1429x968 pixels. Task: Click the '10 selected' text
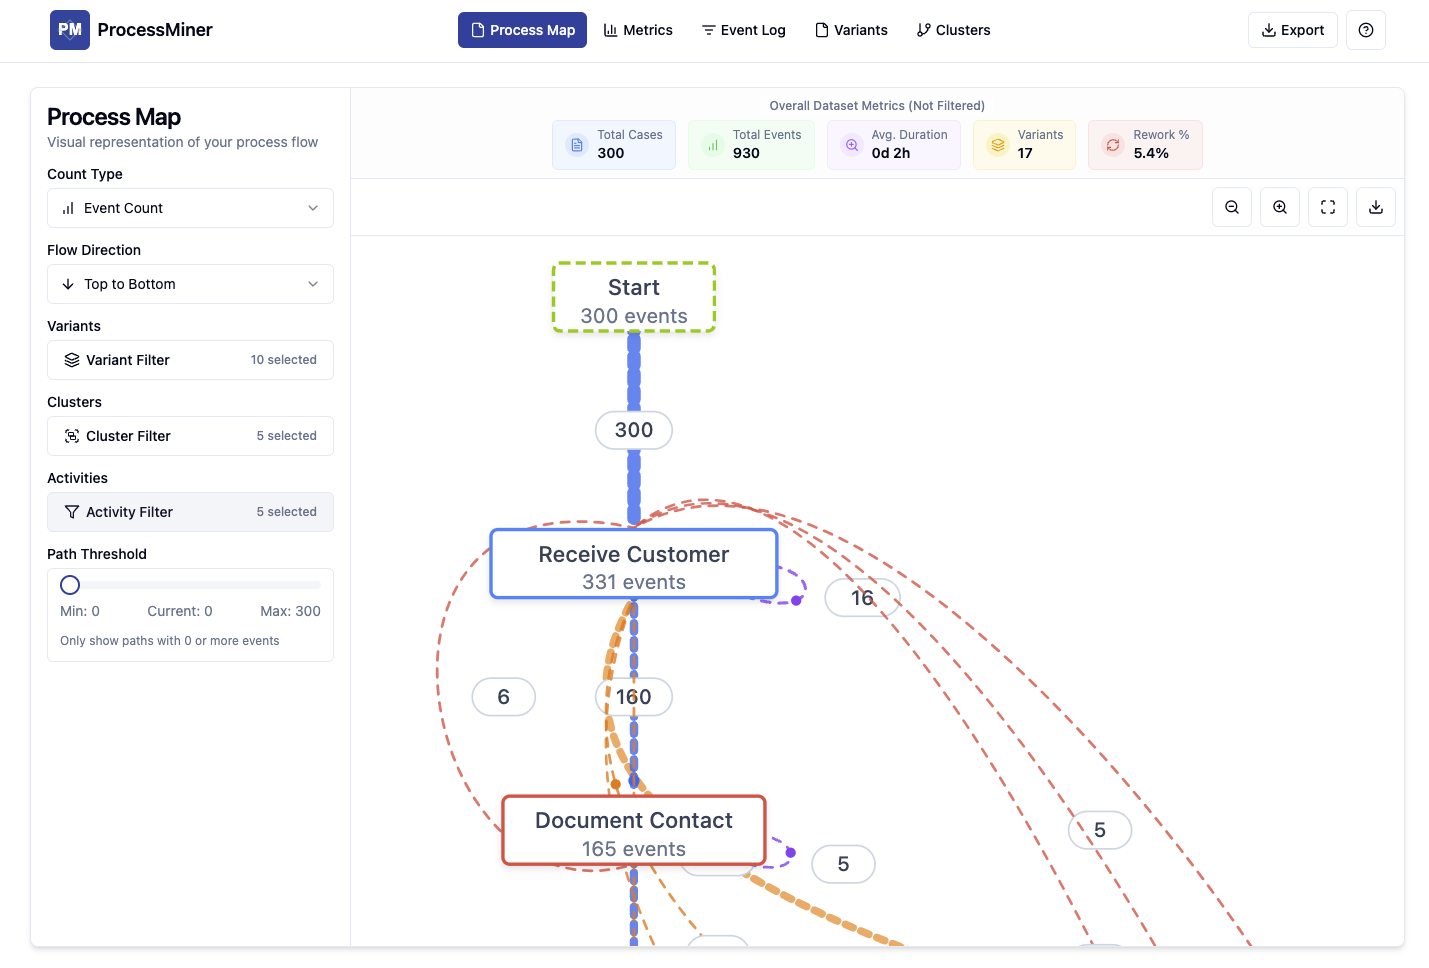[284, 360]
